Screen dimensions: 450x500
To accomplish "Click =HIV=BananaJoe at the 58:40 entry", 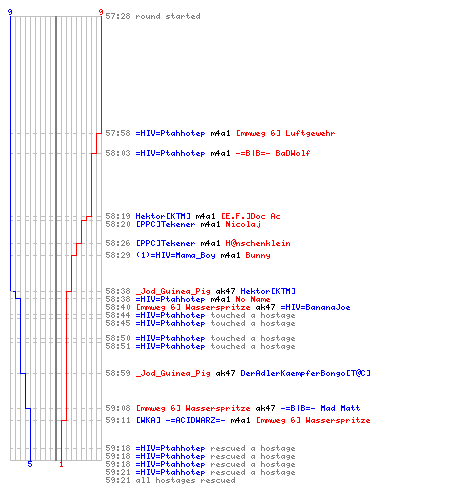I will pyautogui.click(x=315, y=307).
